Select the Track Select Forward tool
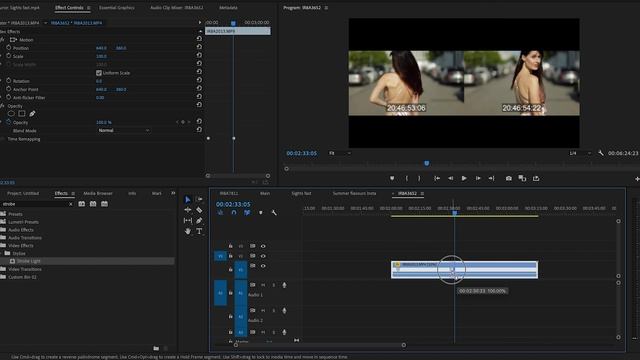640x360 pixels. [x=199, y=199]
